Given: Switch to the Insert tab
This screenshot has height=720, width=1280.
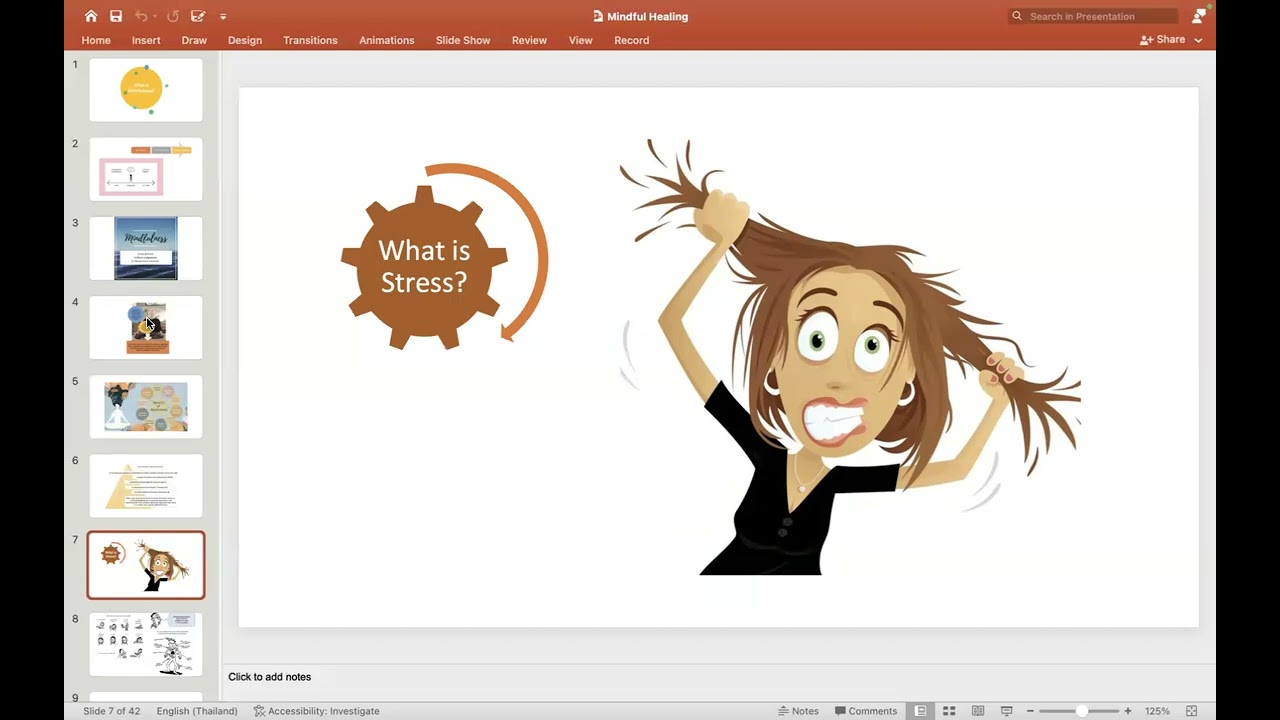Looking at the screenshot, I should coord(146,40).
